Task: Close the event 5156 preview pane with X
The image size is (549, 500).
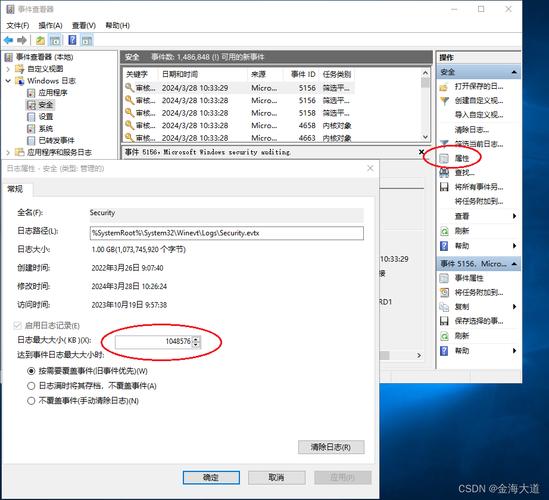Action: (x=422, y=152)
